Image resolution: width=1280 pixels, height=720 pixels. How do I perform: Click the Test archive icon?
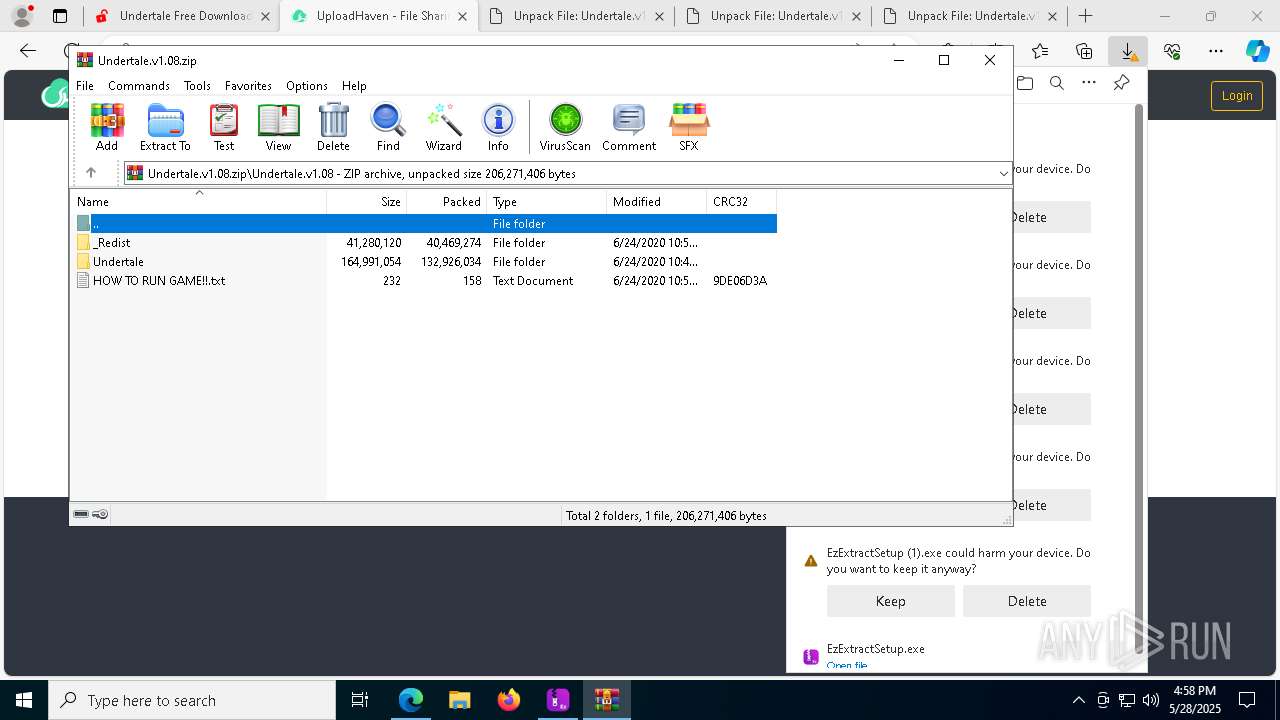click(224, 127)
